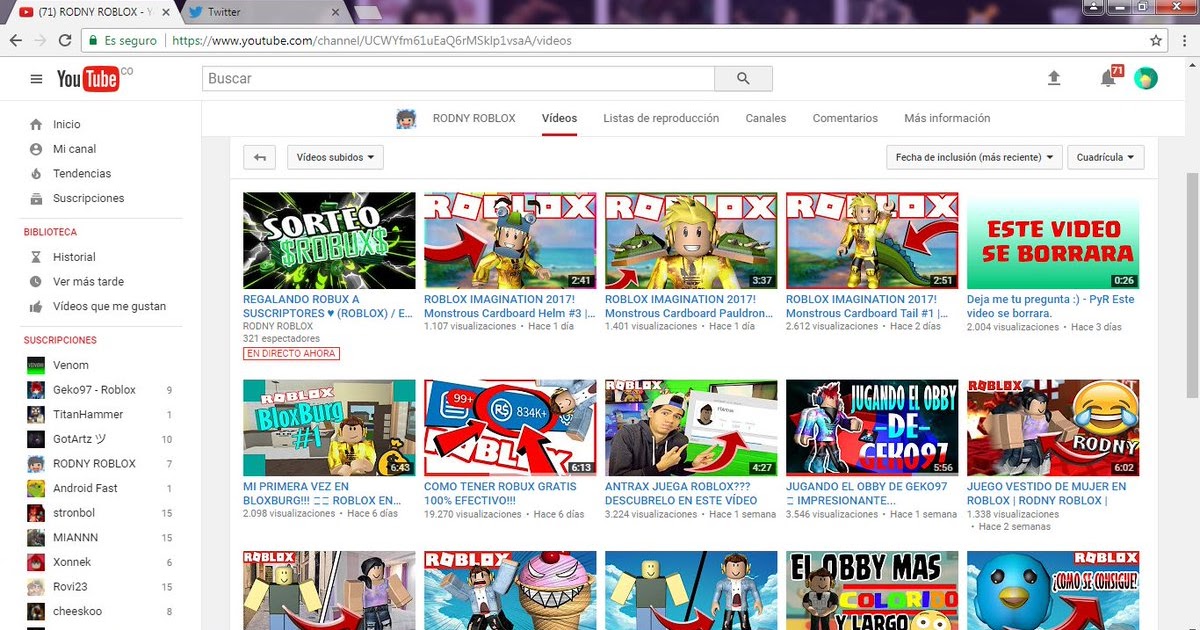Open COMO TENER ROBUX GRATIS video title

click(500, 493)
